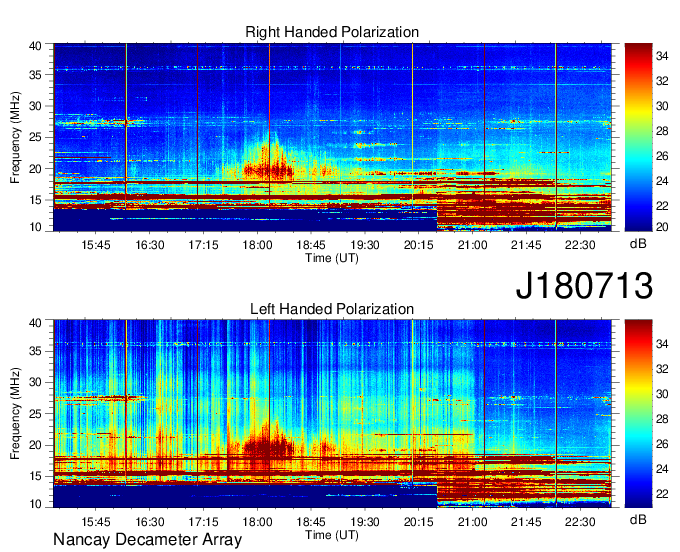Click the "15" frequency tick on Left Handed plot
Screen dimensions: 680x552
[x=36, y=476]
